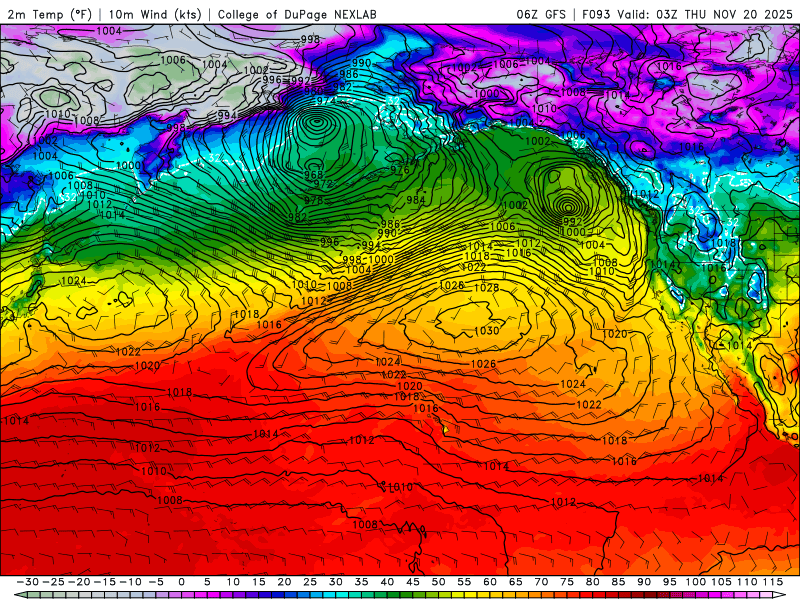Select the 1028 isobar label
The width and height of the screenshot is (800, 600).
(486, 288)
